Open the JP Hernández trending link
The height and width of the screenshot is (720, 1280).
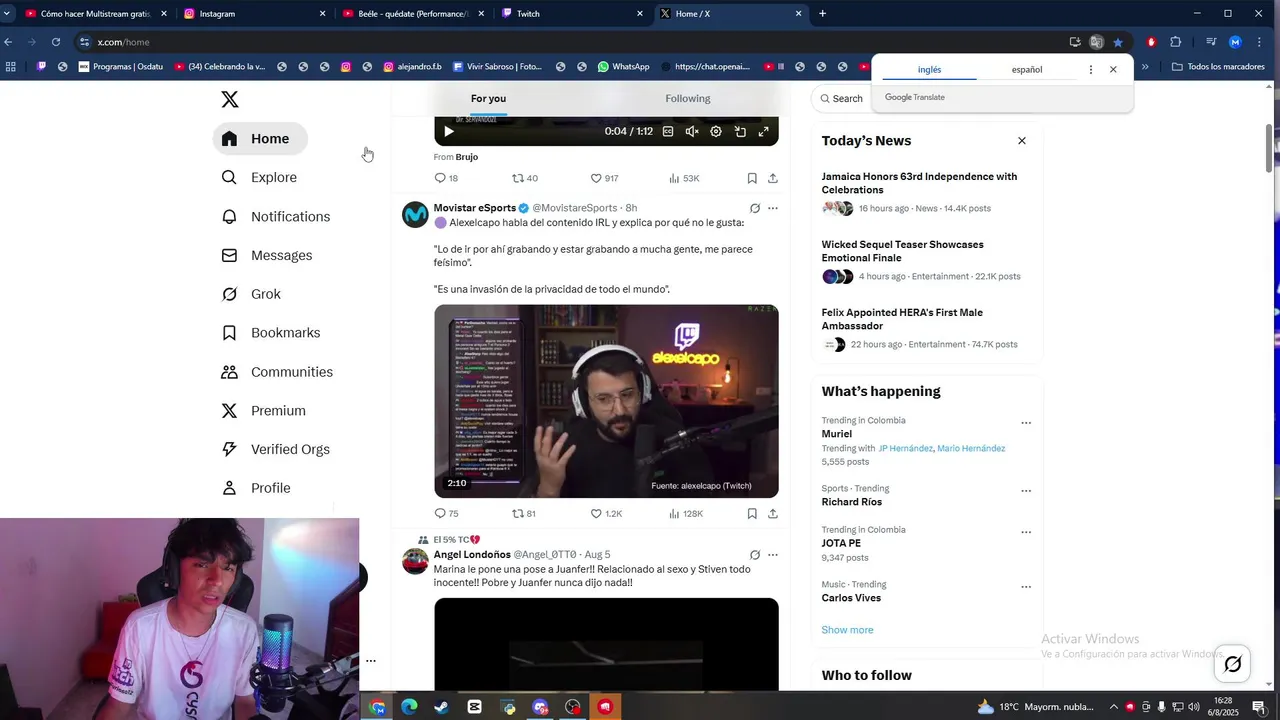(906, 449)
